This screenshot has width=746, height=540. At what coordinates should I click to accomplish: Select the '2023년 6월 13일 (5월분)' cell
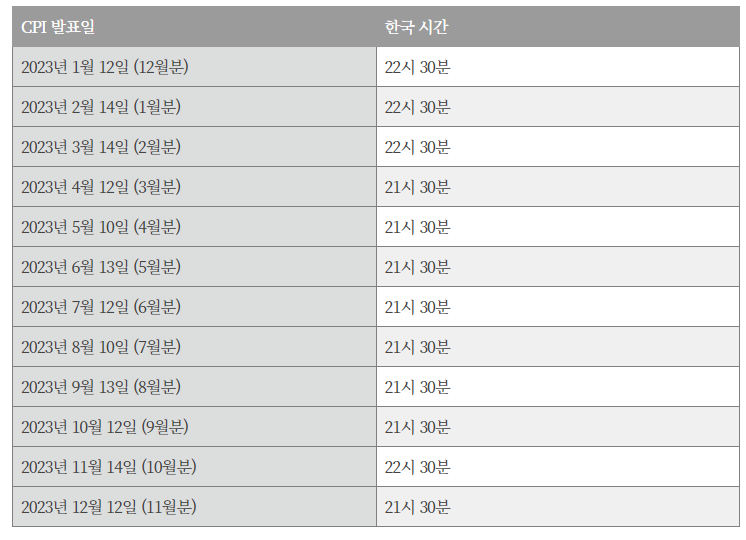pyautogui.click(x=101, y=267)
